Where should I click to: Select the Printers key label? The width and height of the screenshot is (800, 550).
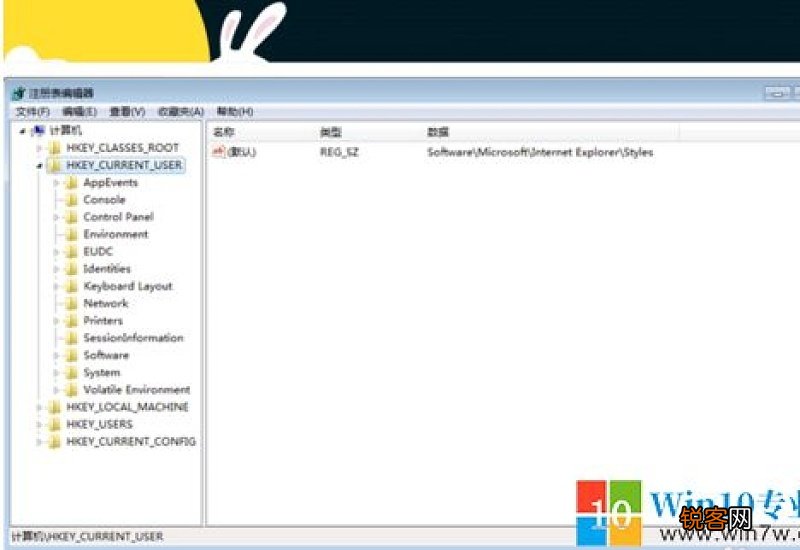coord(103,321)
